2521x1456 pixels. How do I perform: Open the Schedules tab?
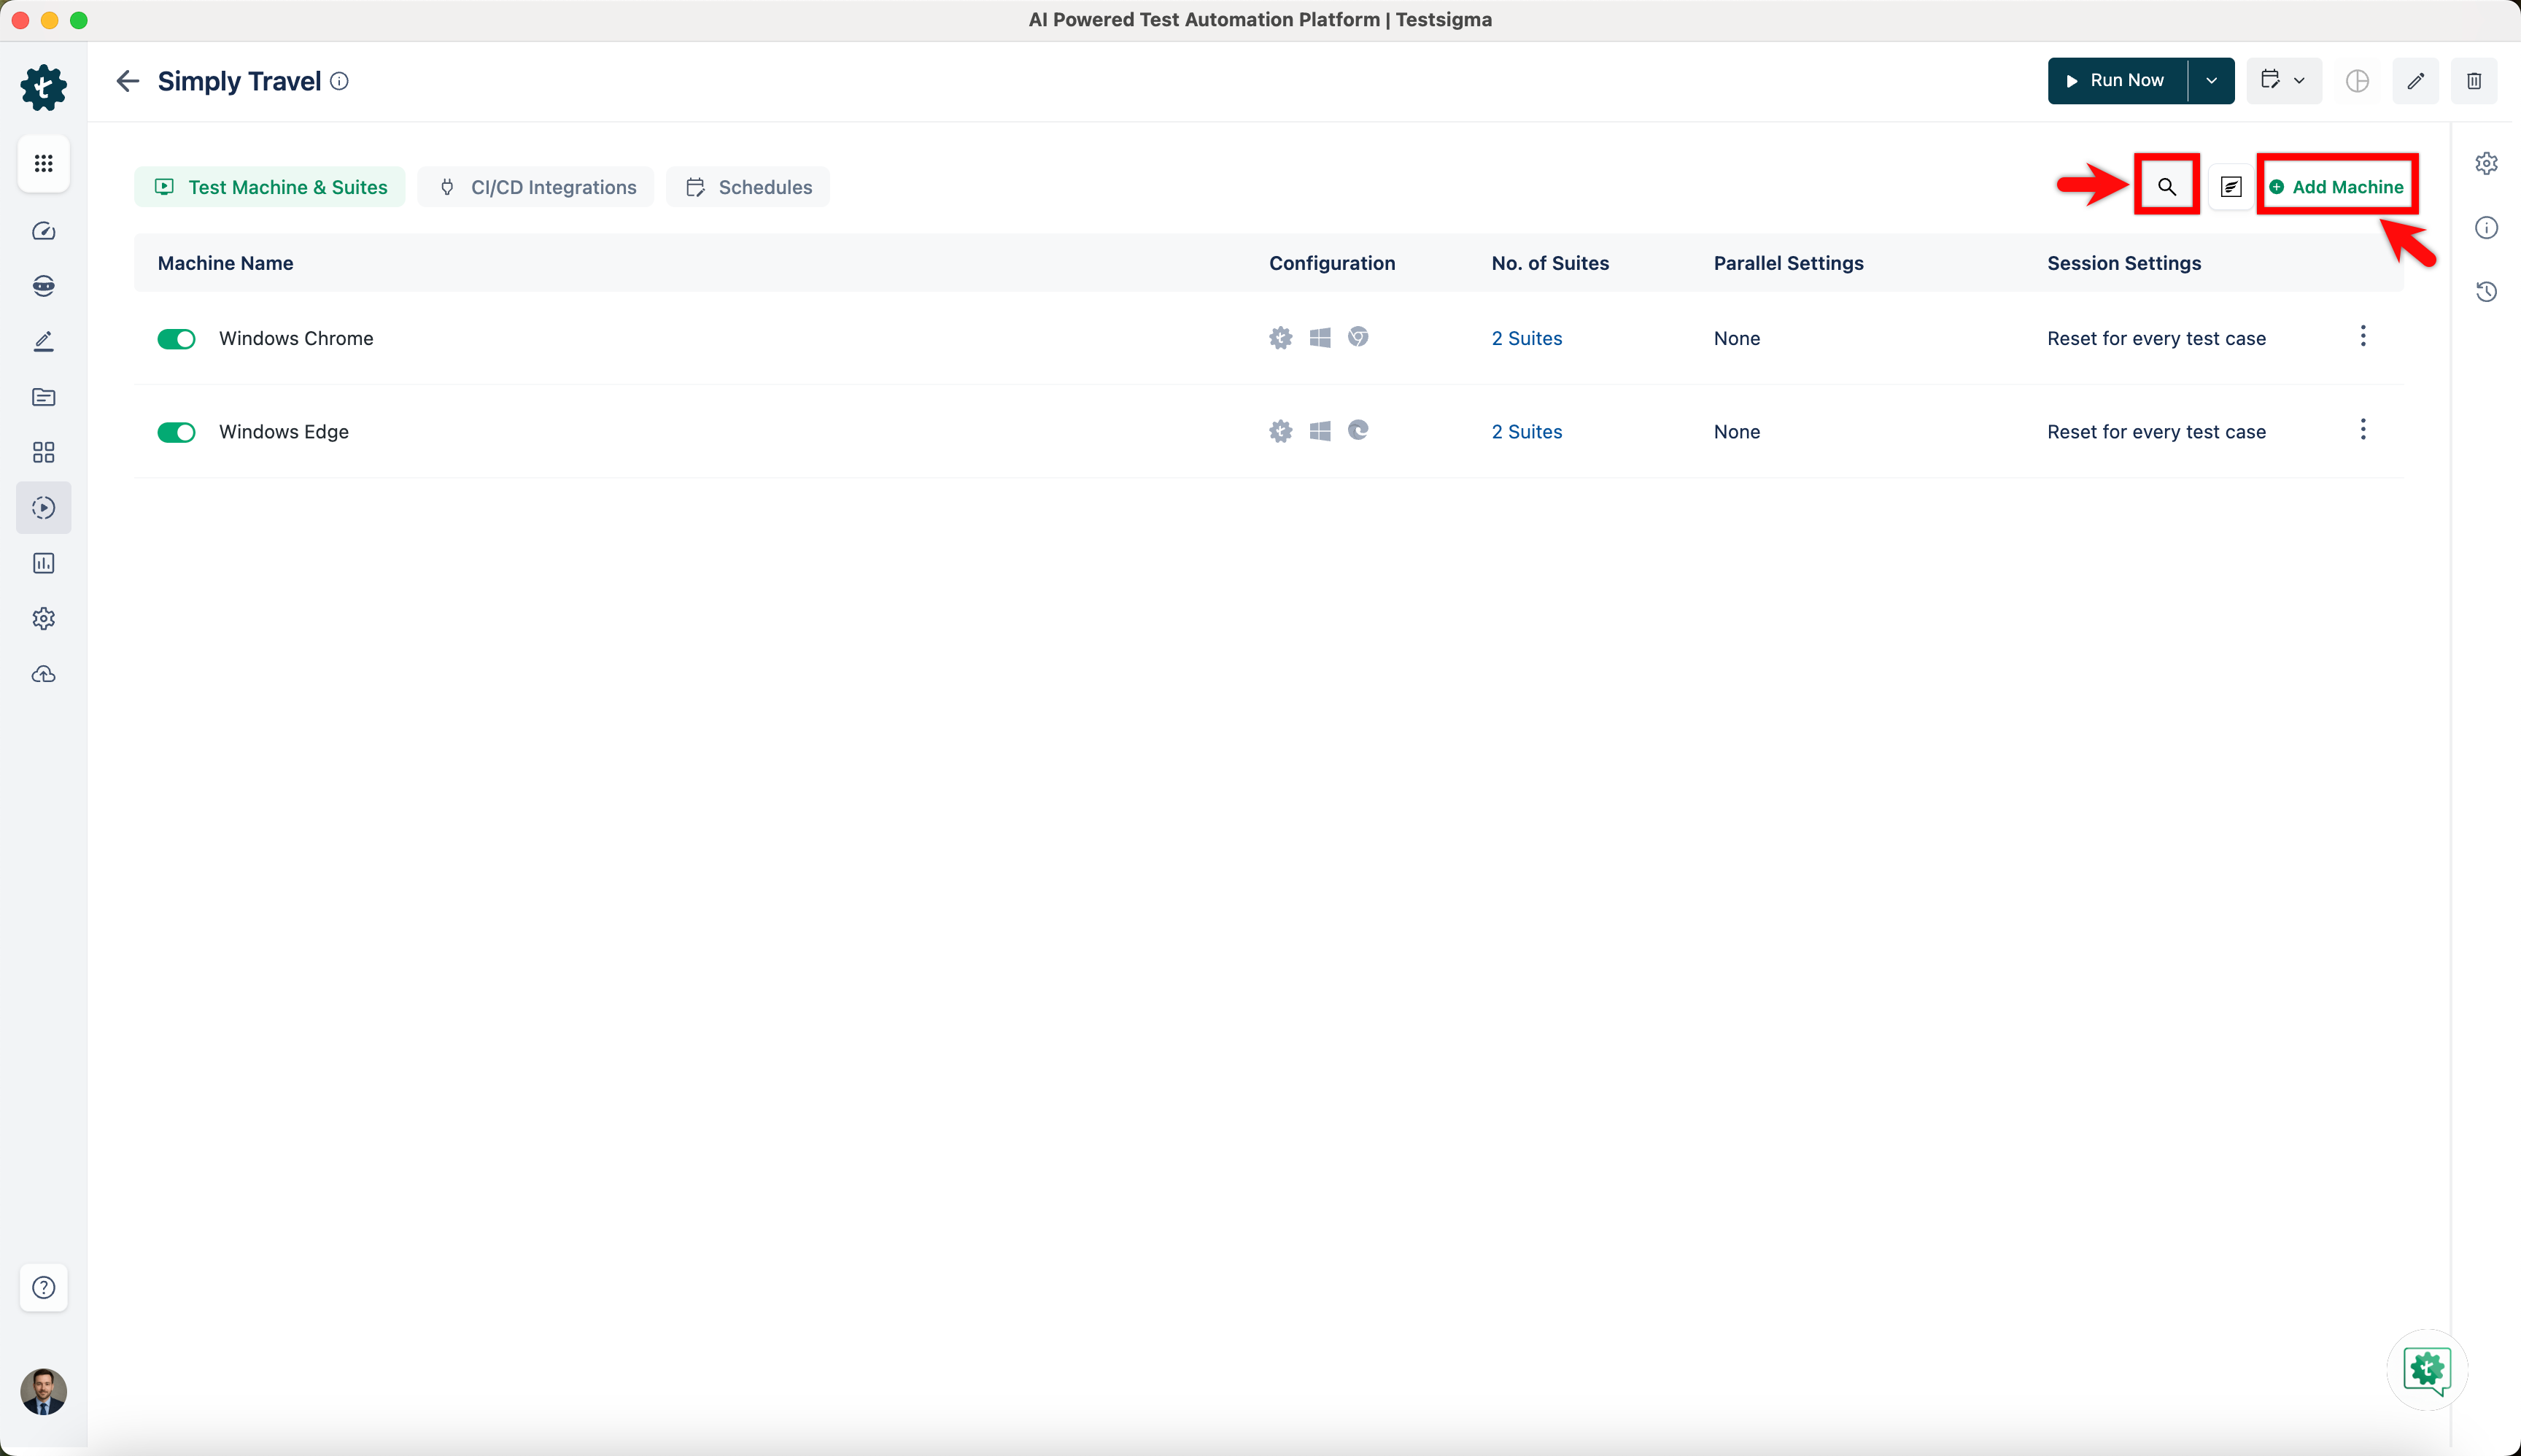click(747, 186)
